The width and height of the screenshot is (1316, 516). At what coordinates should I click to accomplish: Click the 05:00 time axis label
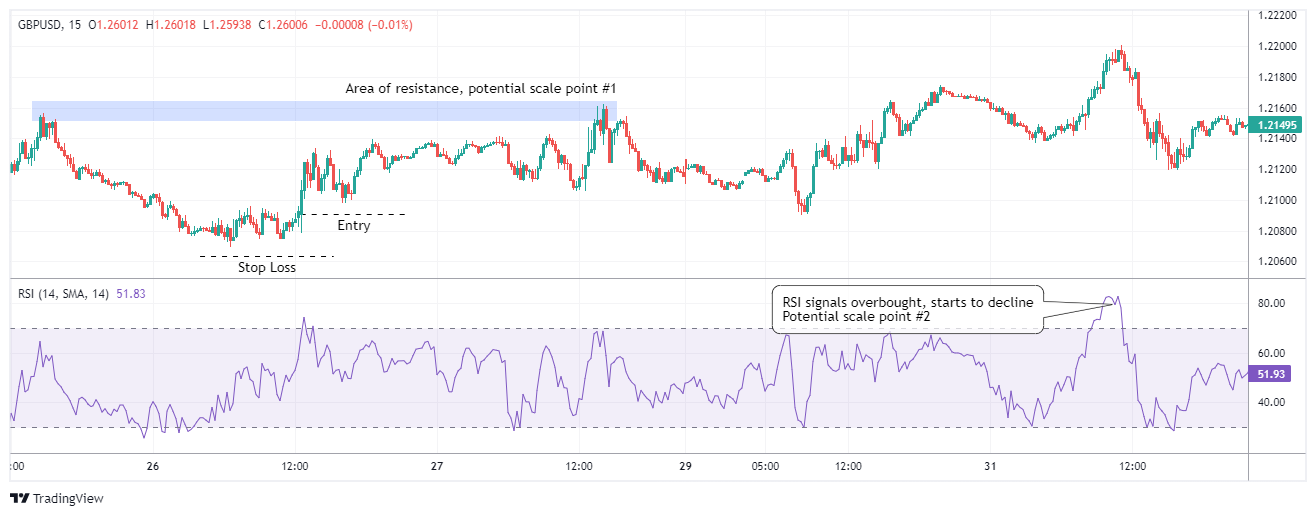coord(764,466)
